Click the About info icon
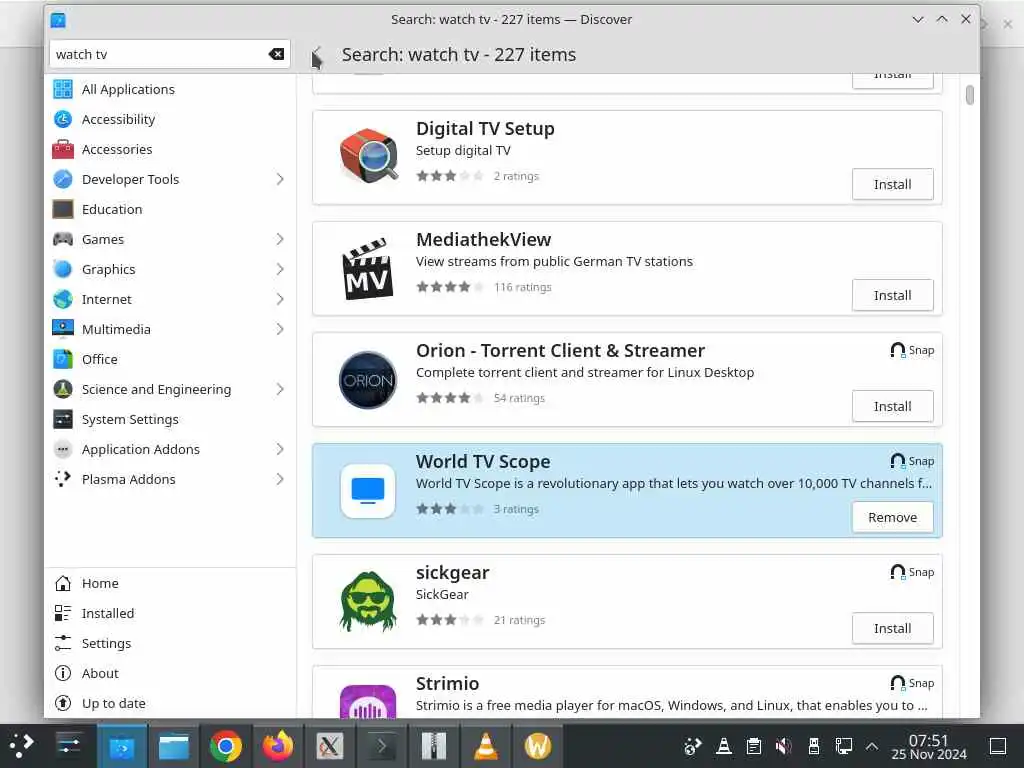Viewport: 1024px width, 768px height. pos(63,673)
